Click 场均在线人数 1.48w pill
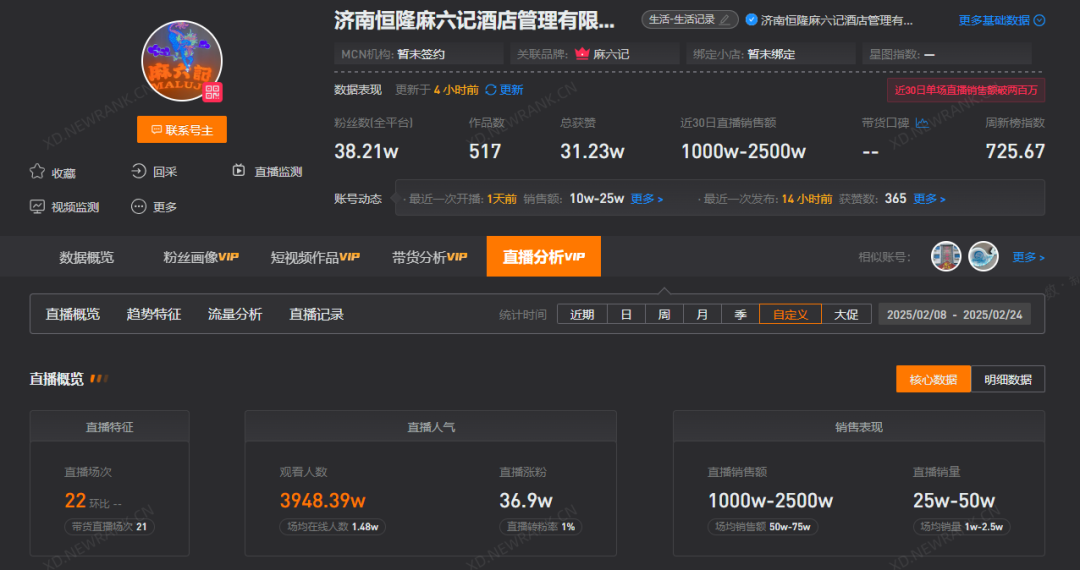This screenshot has width=1080, height=570. pyautogui.click(x=333, y=527)
